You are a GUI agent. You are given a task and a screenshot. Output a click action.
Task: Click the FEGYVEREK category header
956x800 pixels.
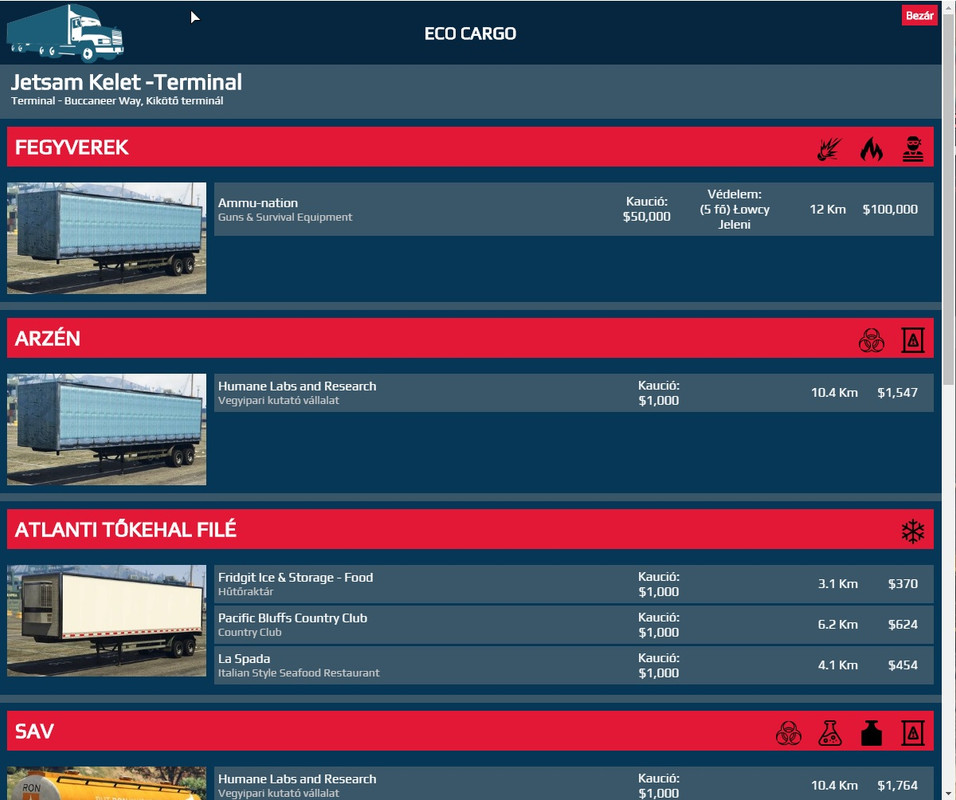click(470, 147)
